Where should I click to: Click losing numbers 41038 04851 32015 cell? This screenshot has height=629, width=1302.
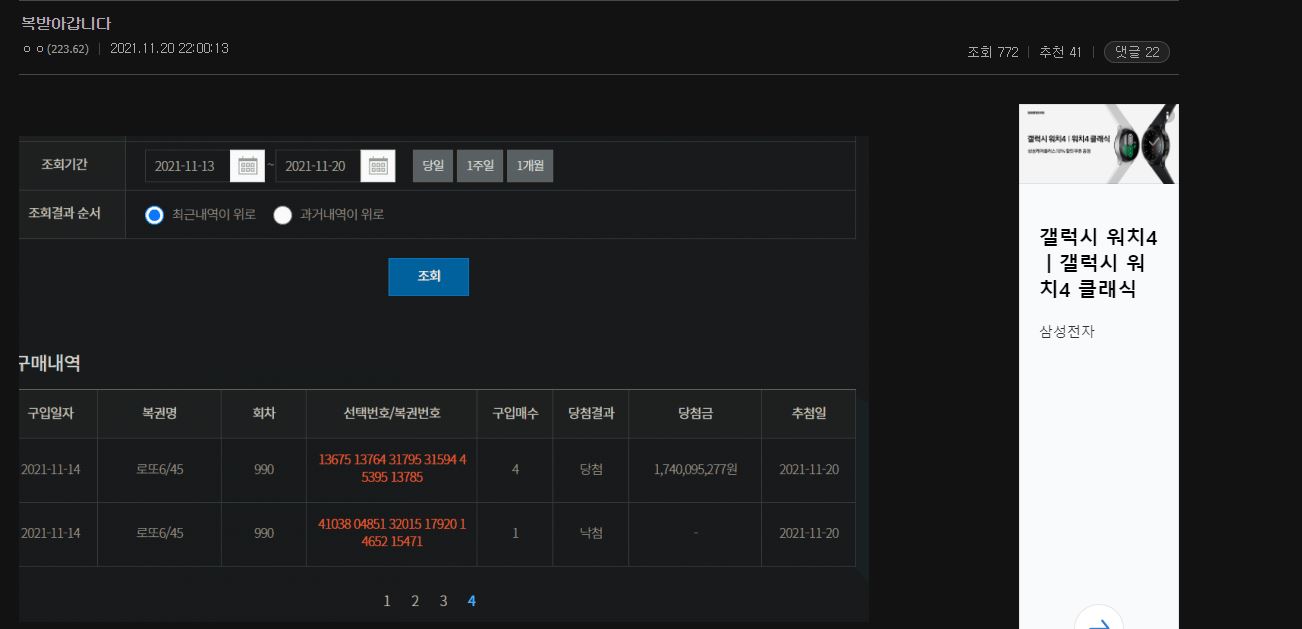click(x=392, y=533)
